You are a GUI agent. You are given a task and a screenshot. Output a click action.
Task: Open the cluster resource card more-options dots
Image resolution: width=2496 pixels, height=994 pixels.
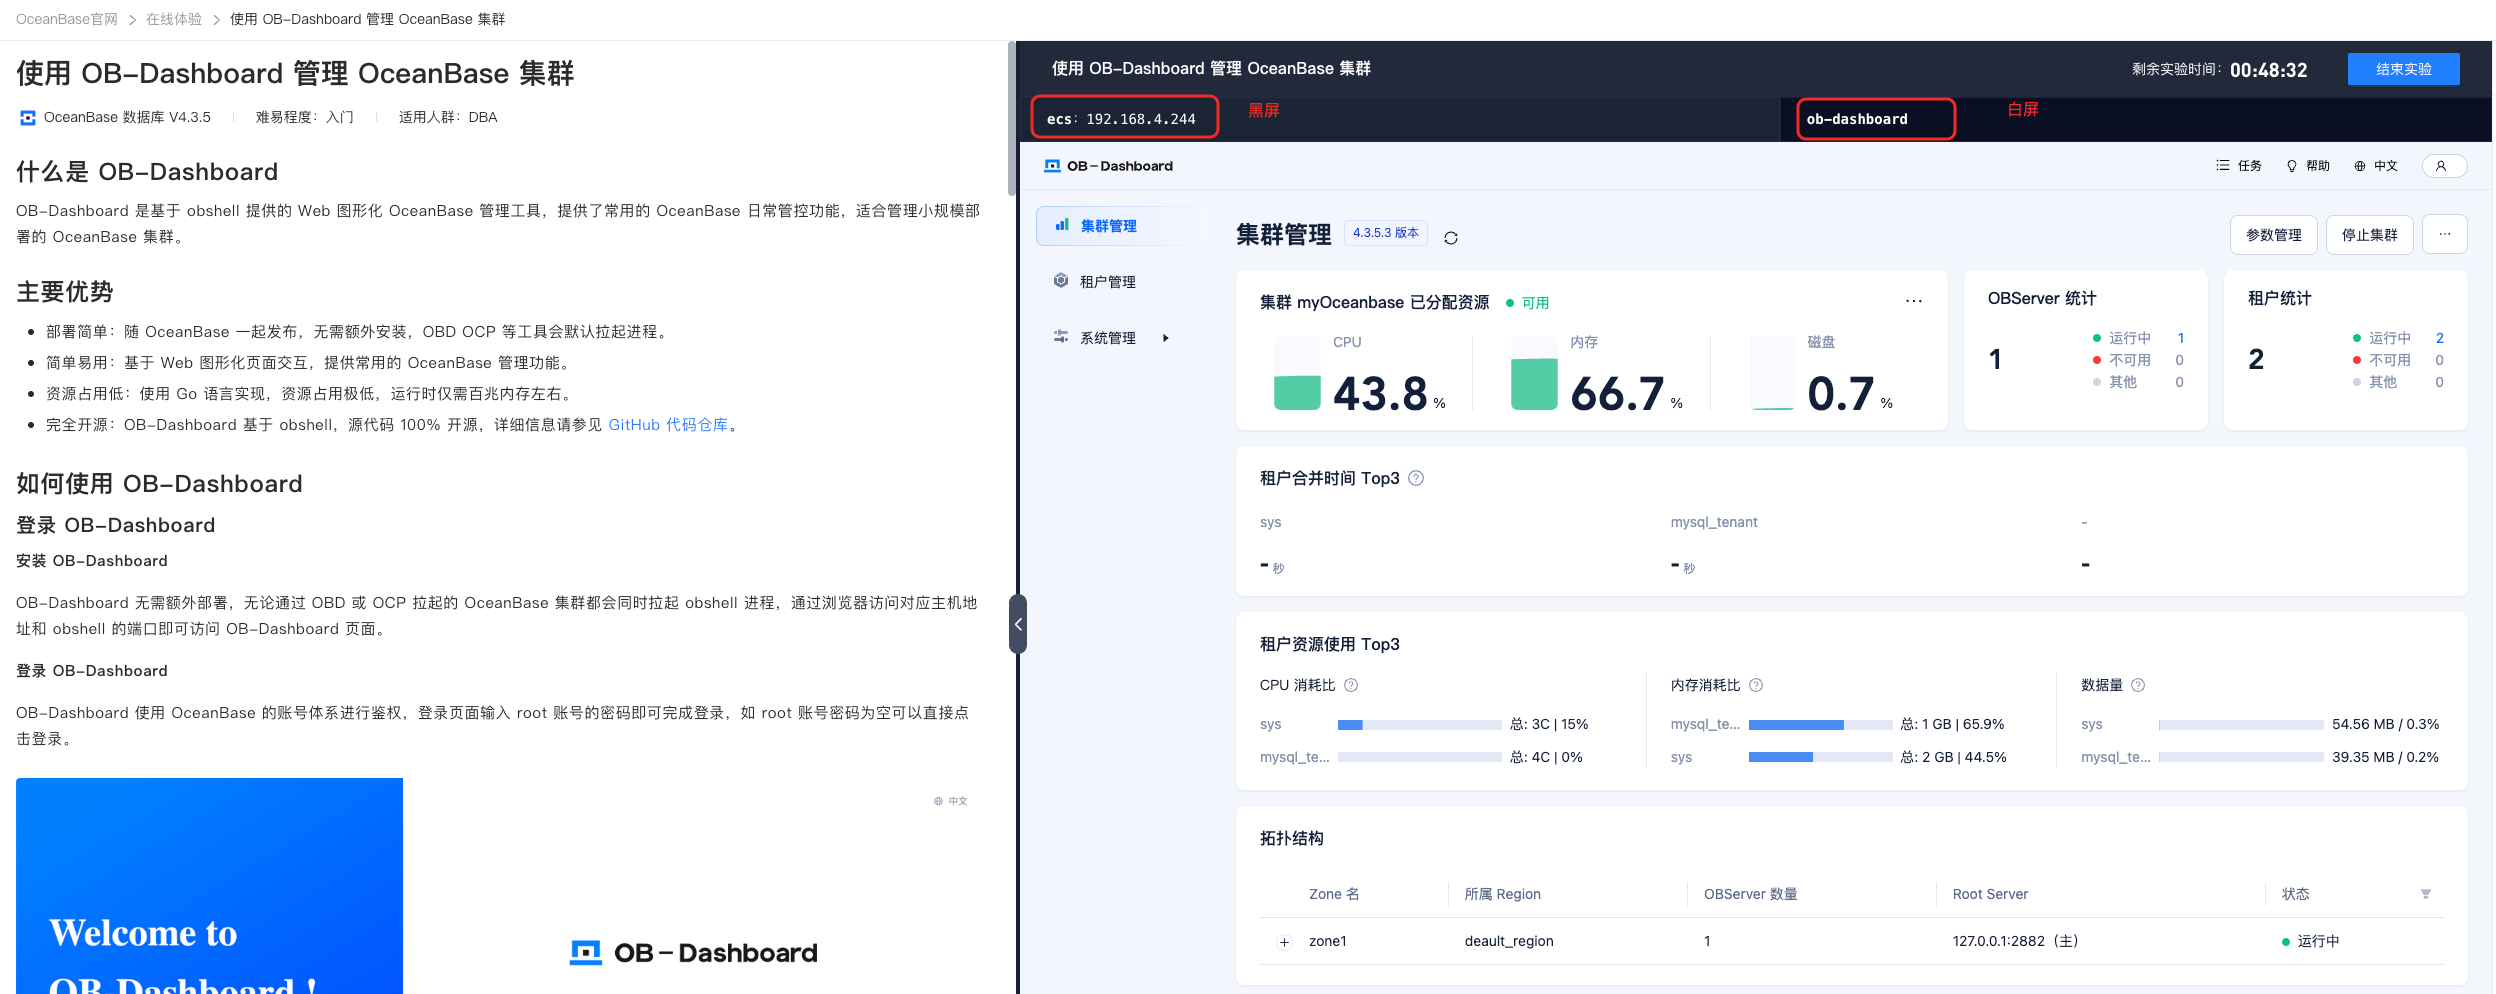tap(1913, 301)
